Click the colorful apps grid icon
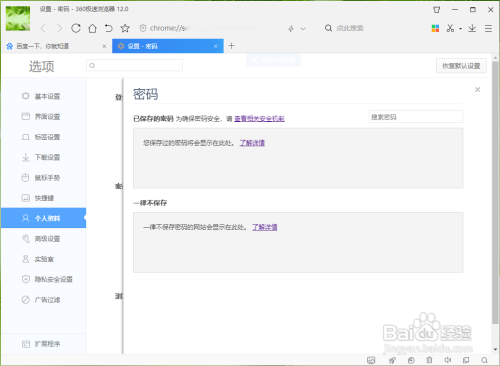The width and height of the screenshot is (500, 366). coord(435,28)
